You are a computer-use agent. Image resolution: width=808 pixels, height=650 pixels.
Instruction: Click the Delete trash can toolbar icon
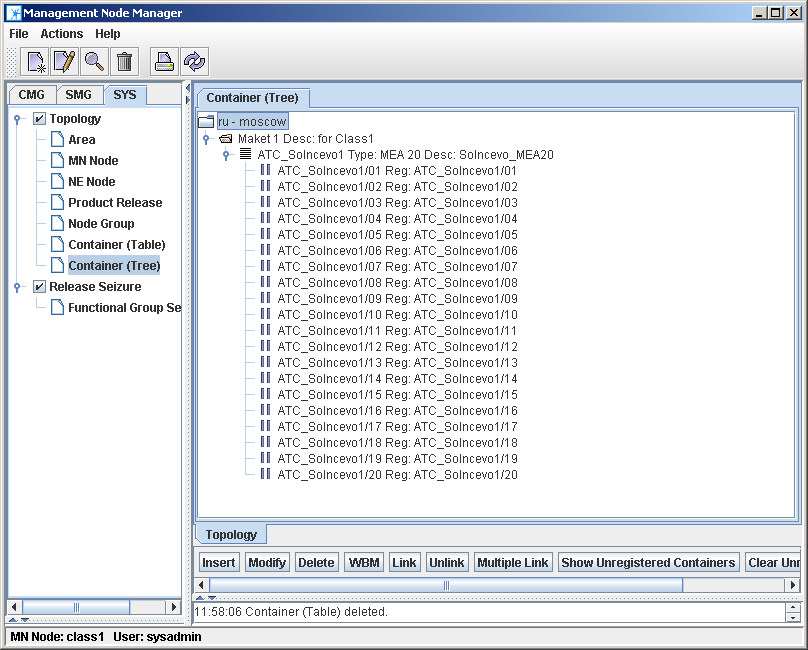125,62
